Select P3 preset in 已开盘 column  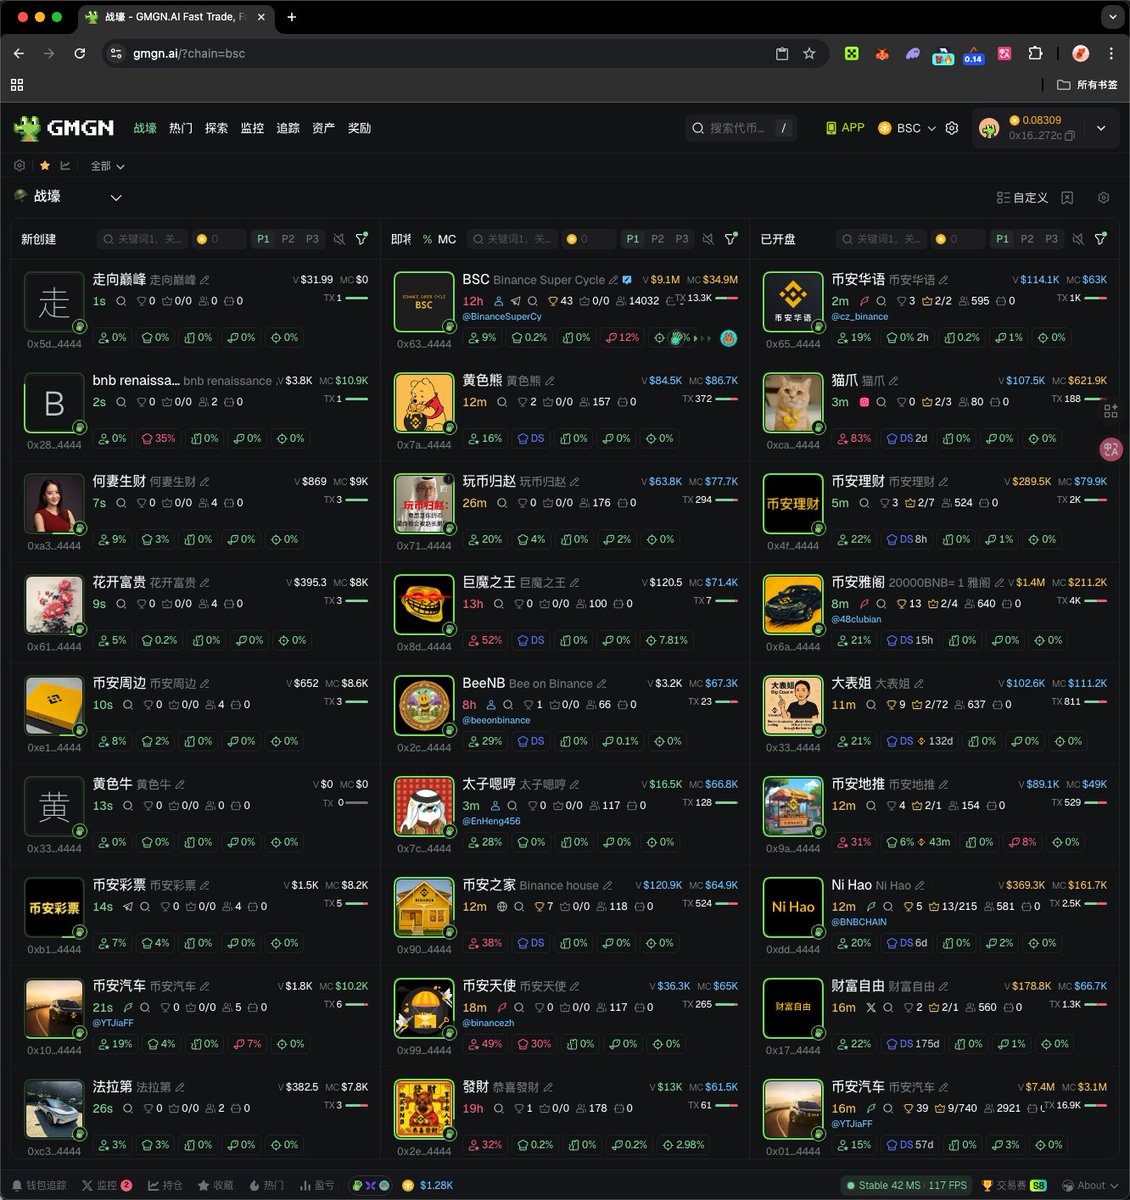[1051, 239]
